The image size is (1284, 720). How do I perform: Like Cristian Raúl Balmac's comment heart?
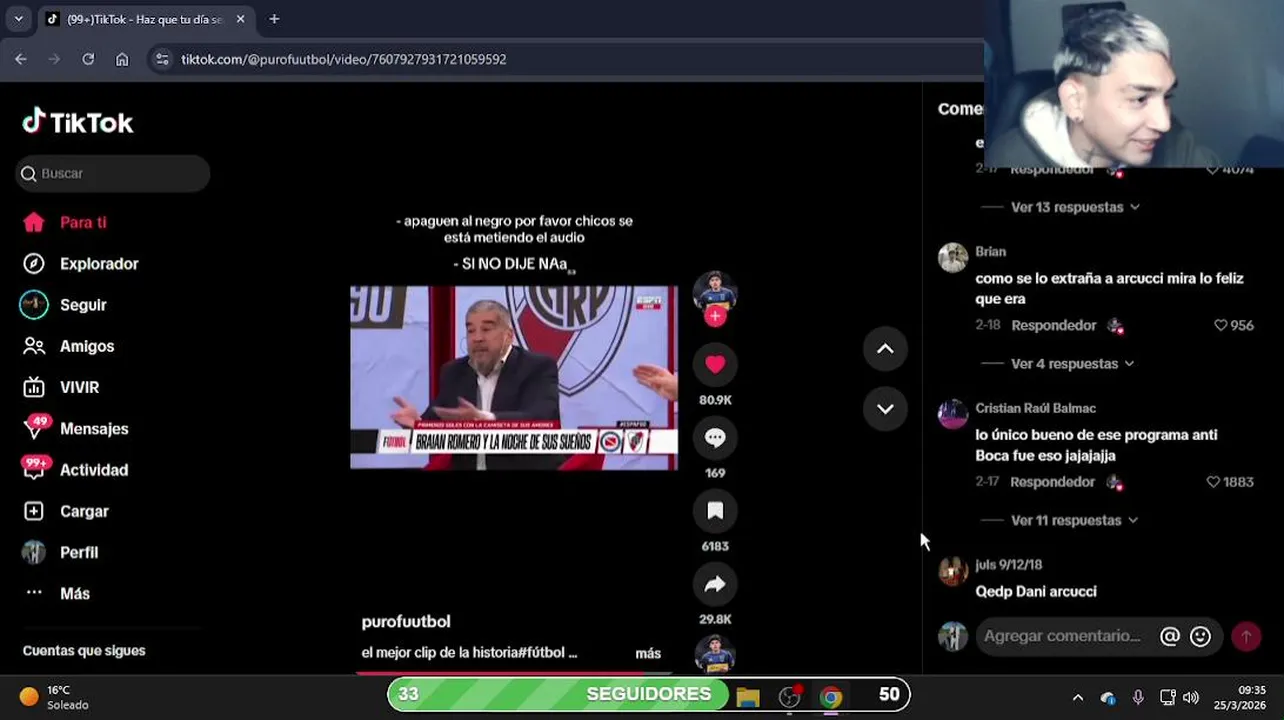pos(1213,482)
